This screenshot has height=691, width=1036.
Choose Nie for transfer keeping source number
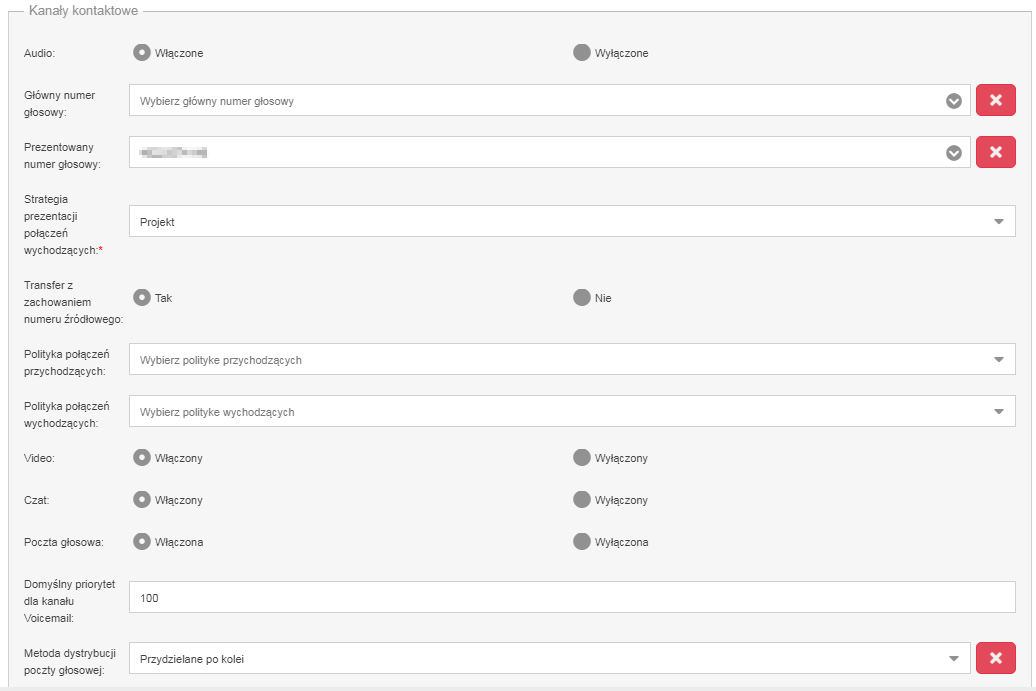(581, 297)
